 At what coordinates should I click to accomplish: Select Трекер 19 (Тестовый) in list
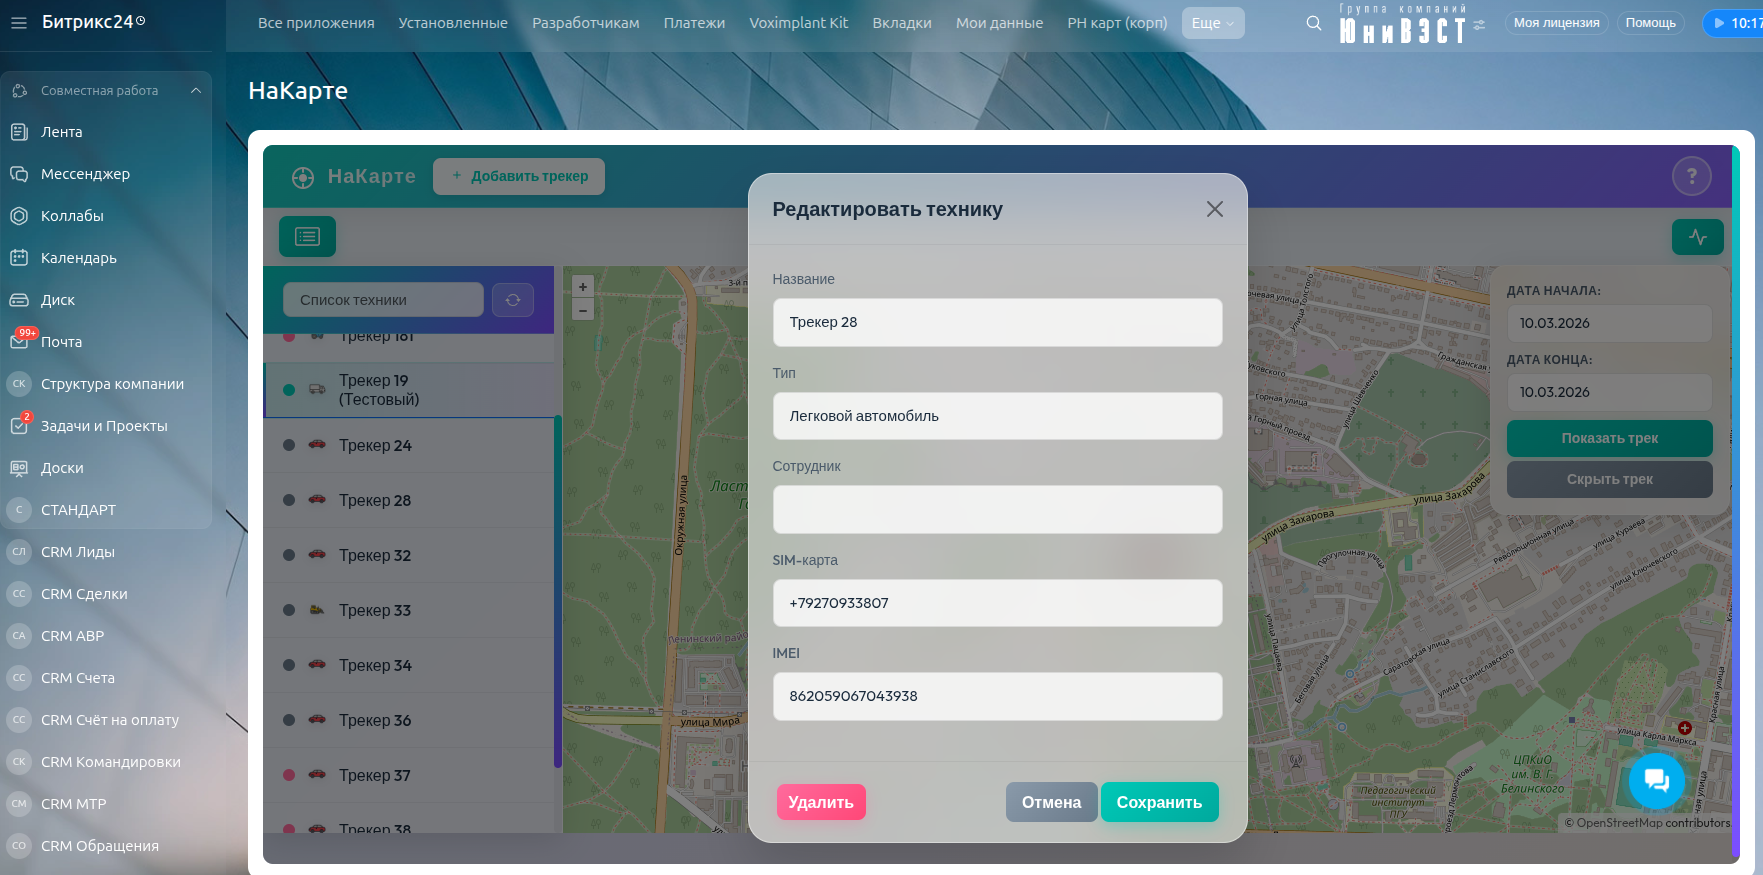click(409, 390)
